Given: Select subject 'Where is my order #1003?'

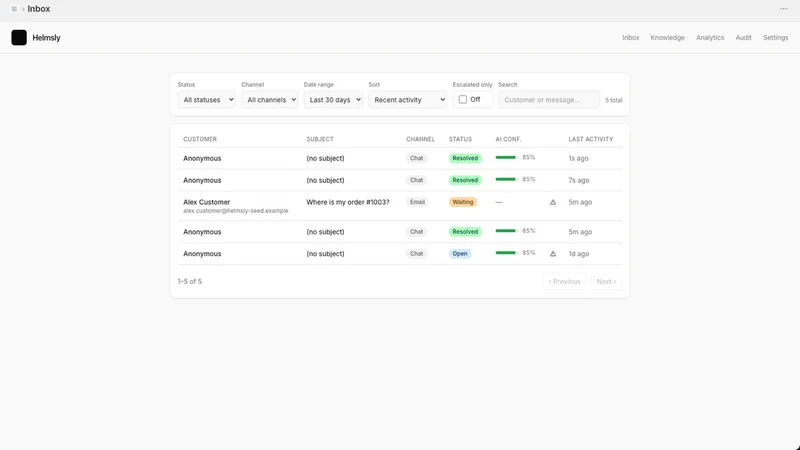Looking at the screenshot, I should coord(348,202).
